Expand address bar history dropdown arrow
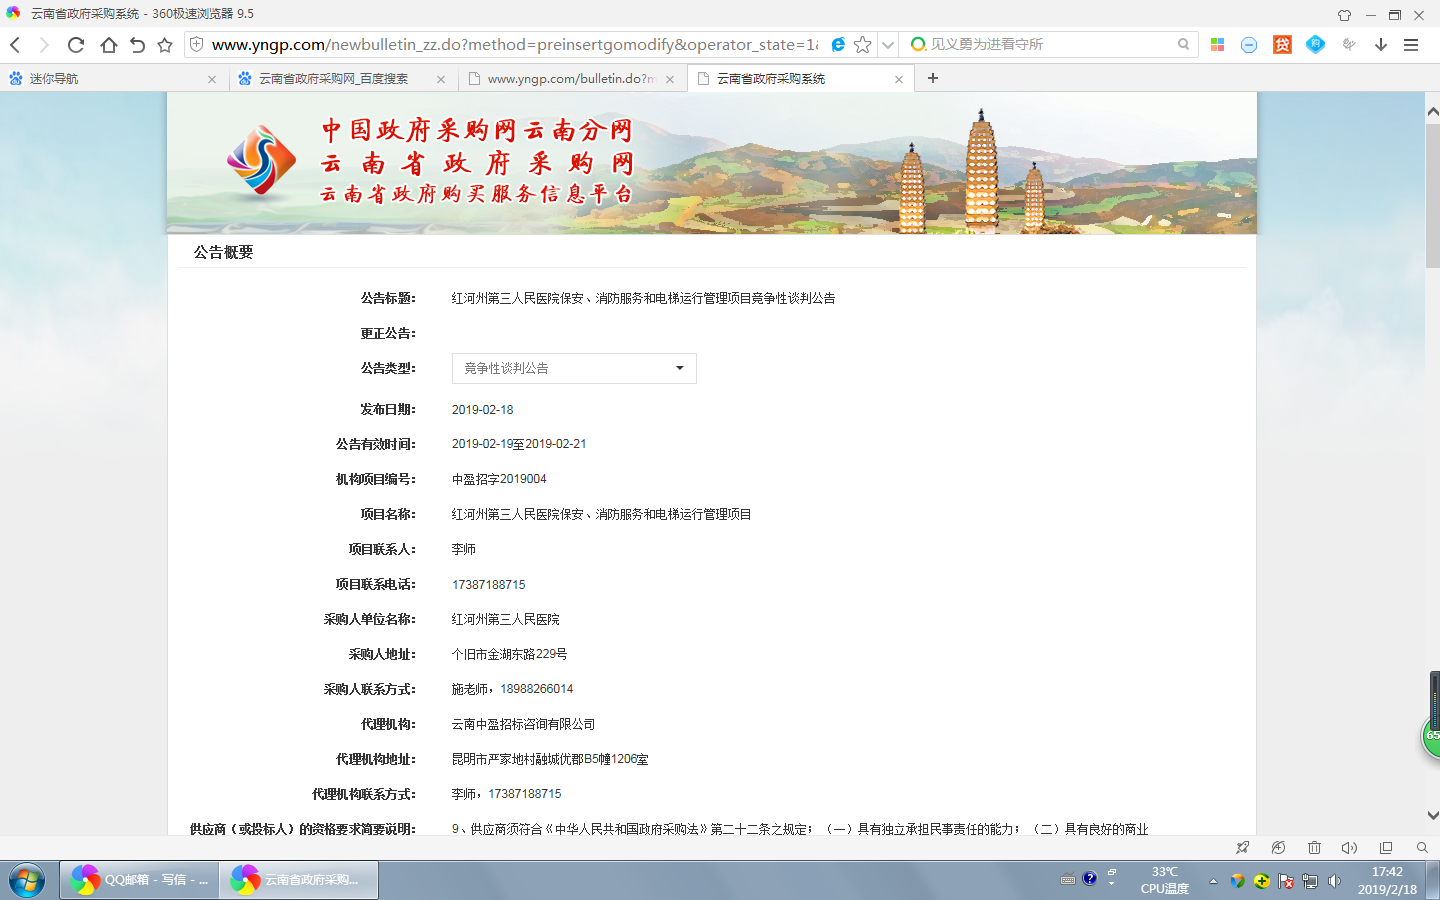 [x=887, y=45]
